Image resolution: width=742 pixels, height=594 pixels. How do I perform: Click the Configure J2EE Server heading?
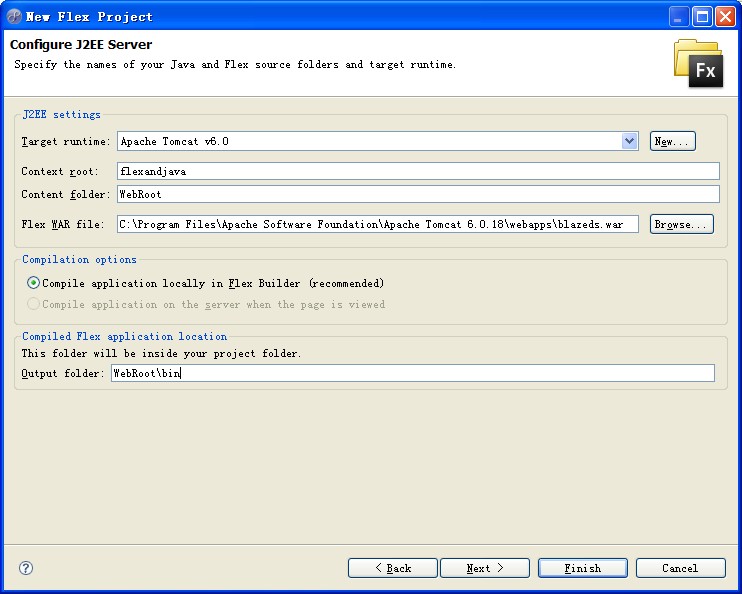point(81,44)
